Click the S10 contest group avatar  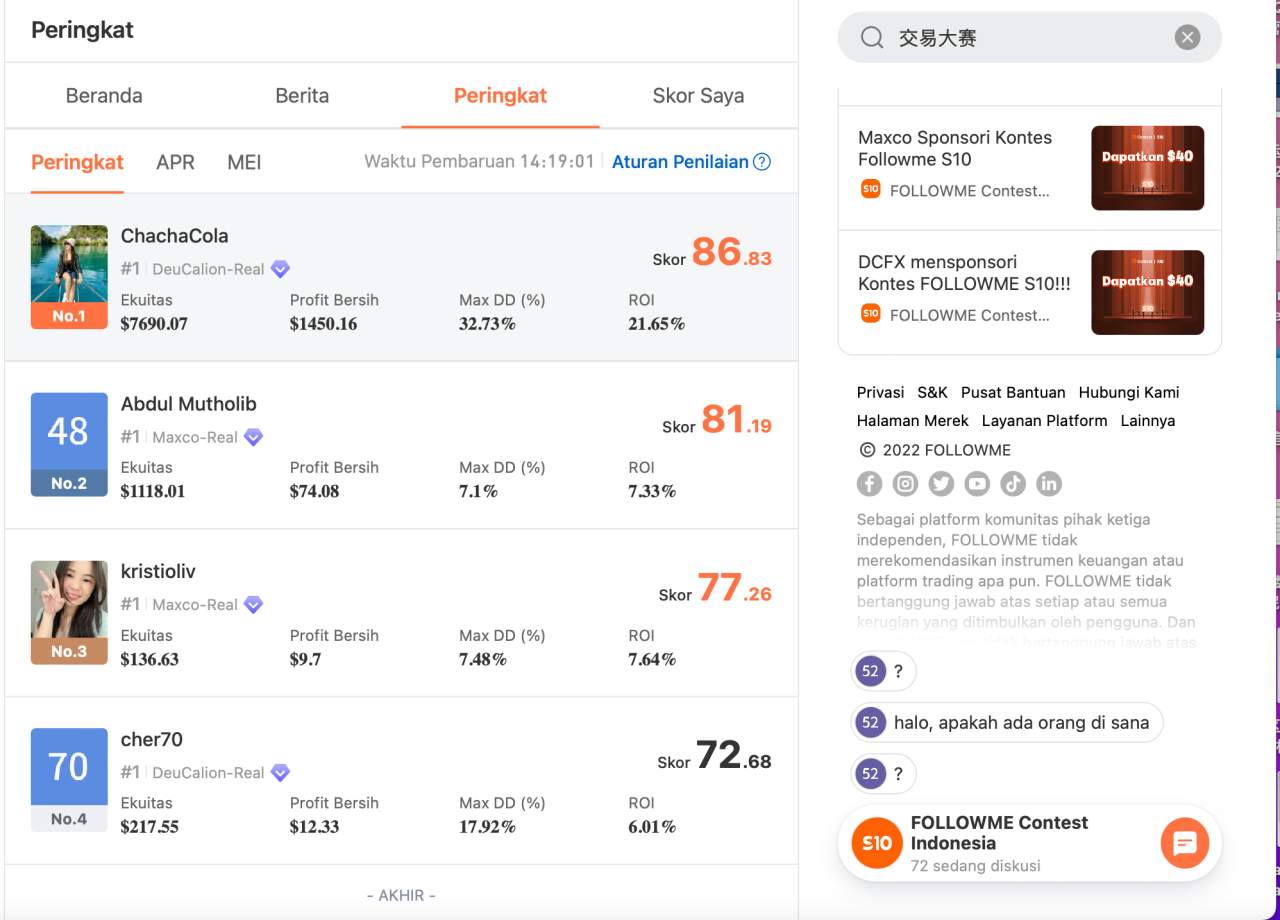pyautogui.click(x=877, y=843)
